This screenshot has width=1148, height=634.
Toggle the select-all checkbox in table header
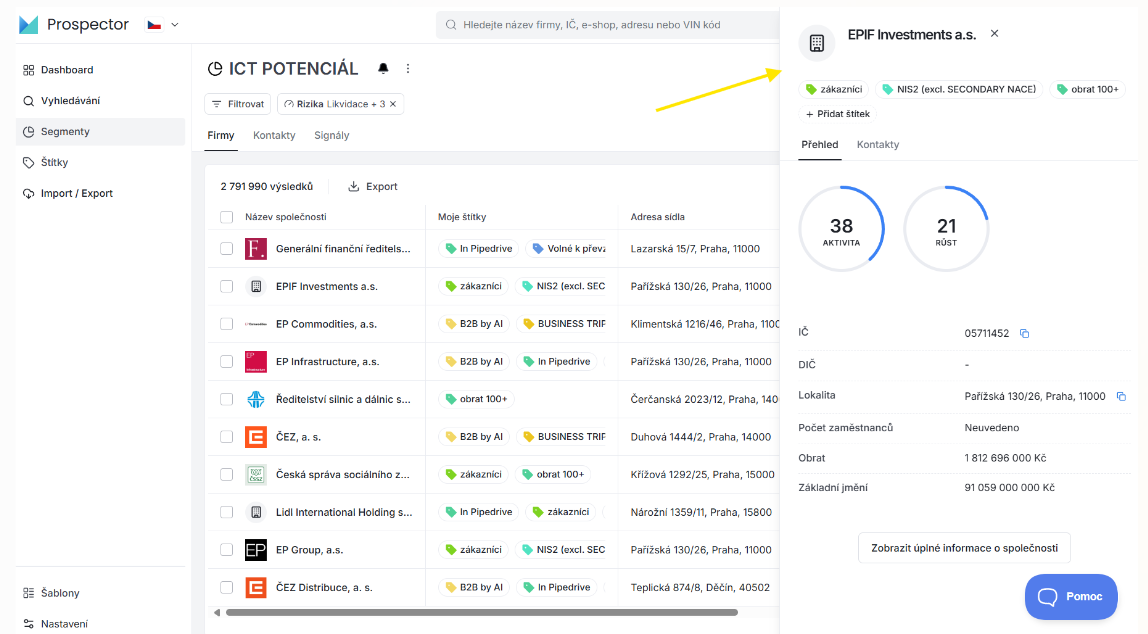coord(227,217)
